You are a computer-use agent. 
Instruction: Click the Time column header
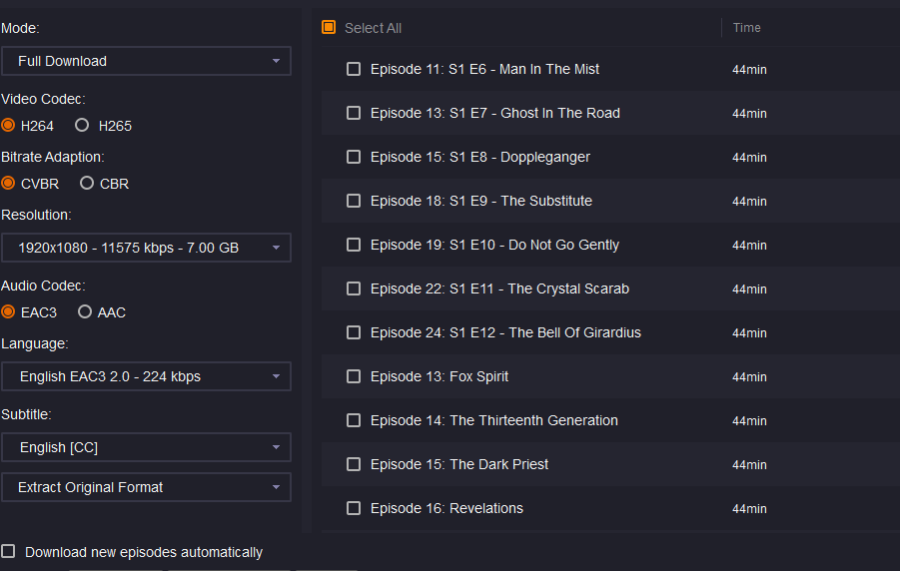[746, 28]
